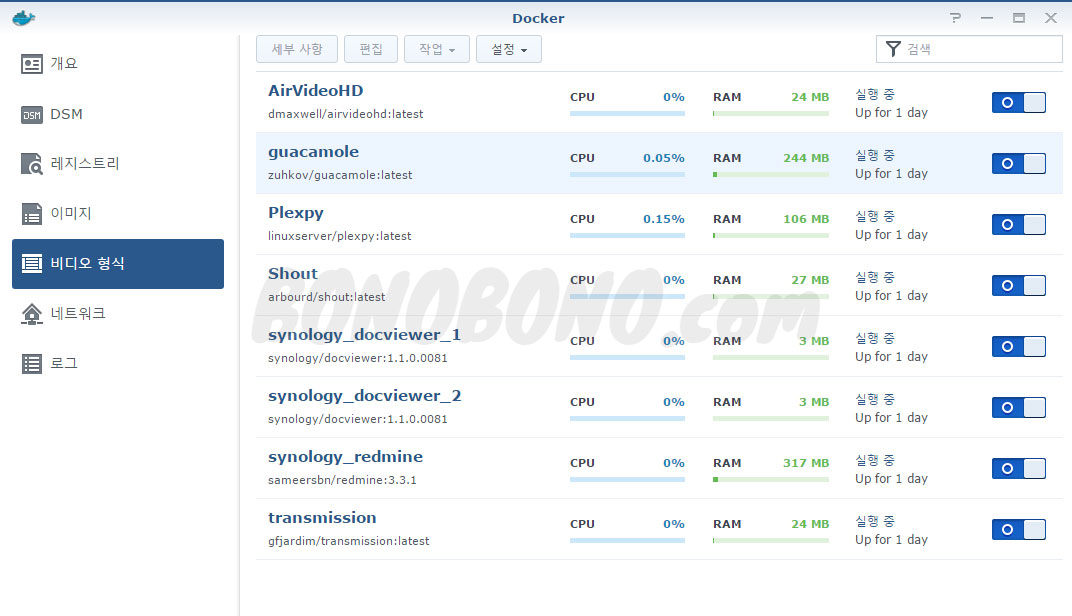Click transmission's Up for 1 day status
1072x616 pixels.
pos(891,539)
